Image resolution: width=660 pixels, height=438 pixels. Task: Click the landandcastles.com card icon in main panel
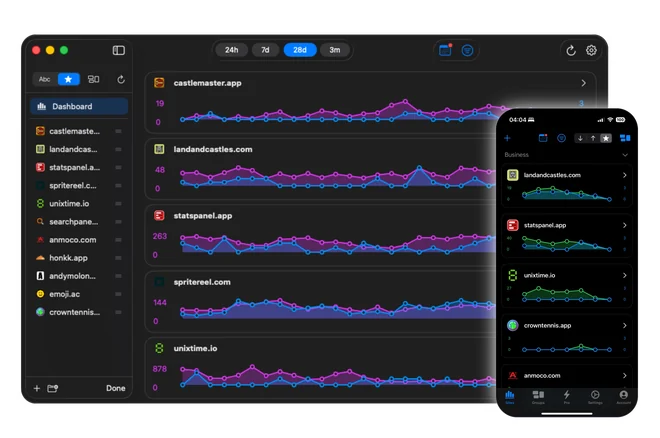(159, 149)
